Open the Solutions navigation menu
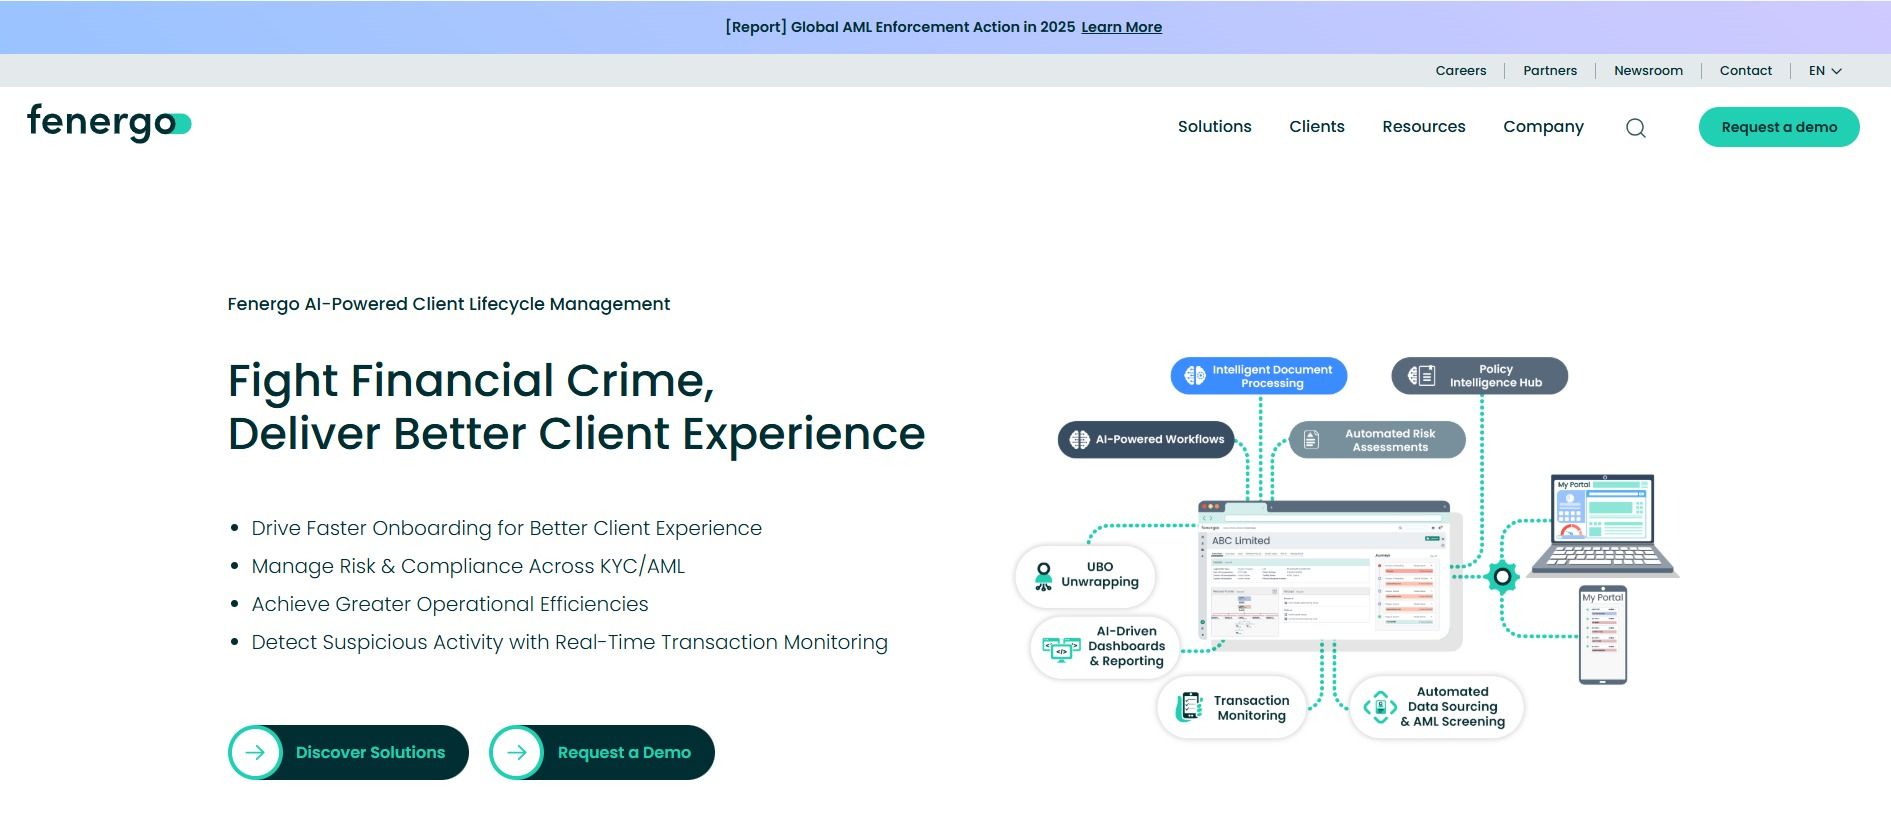Viewport: 1891px width, 820px height. coord(1214,127)
